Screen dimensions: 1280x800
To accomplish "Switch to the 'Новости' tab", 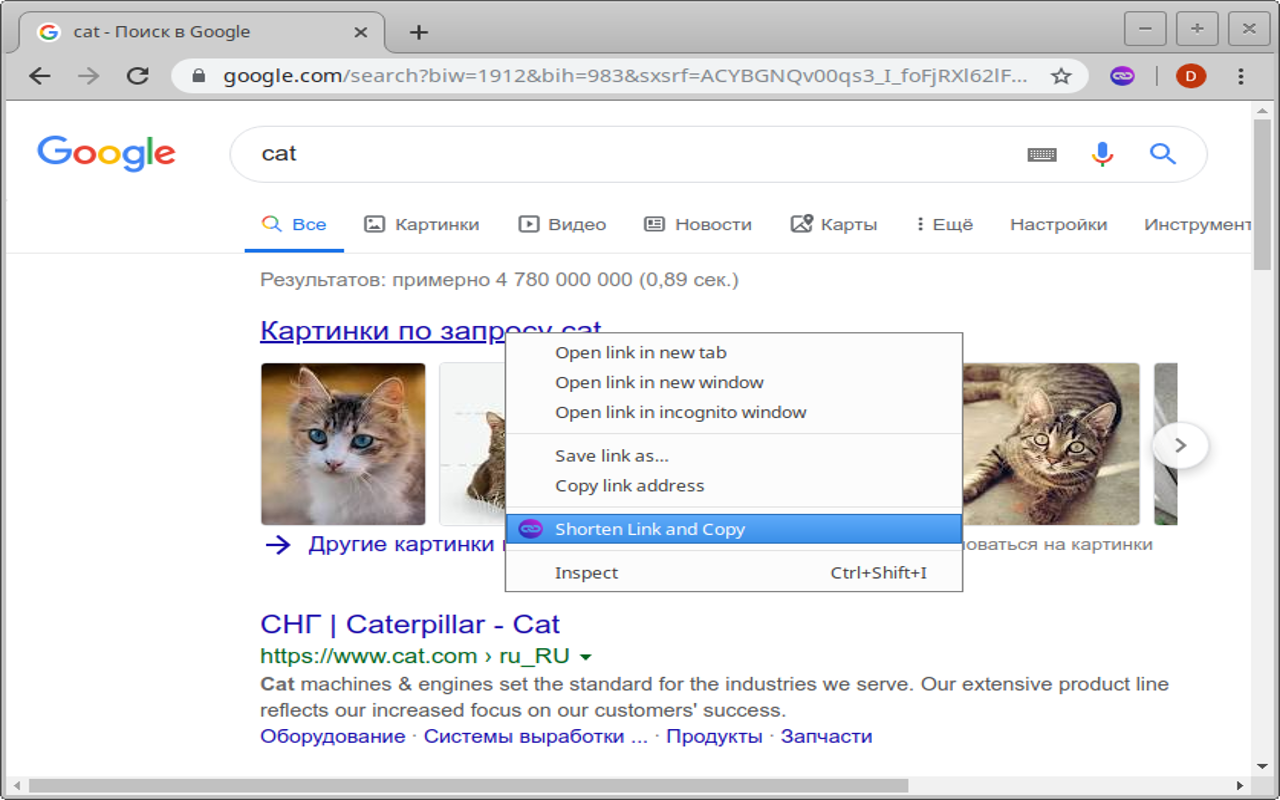I will (x=698, y=224).
